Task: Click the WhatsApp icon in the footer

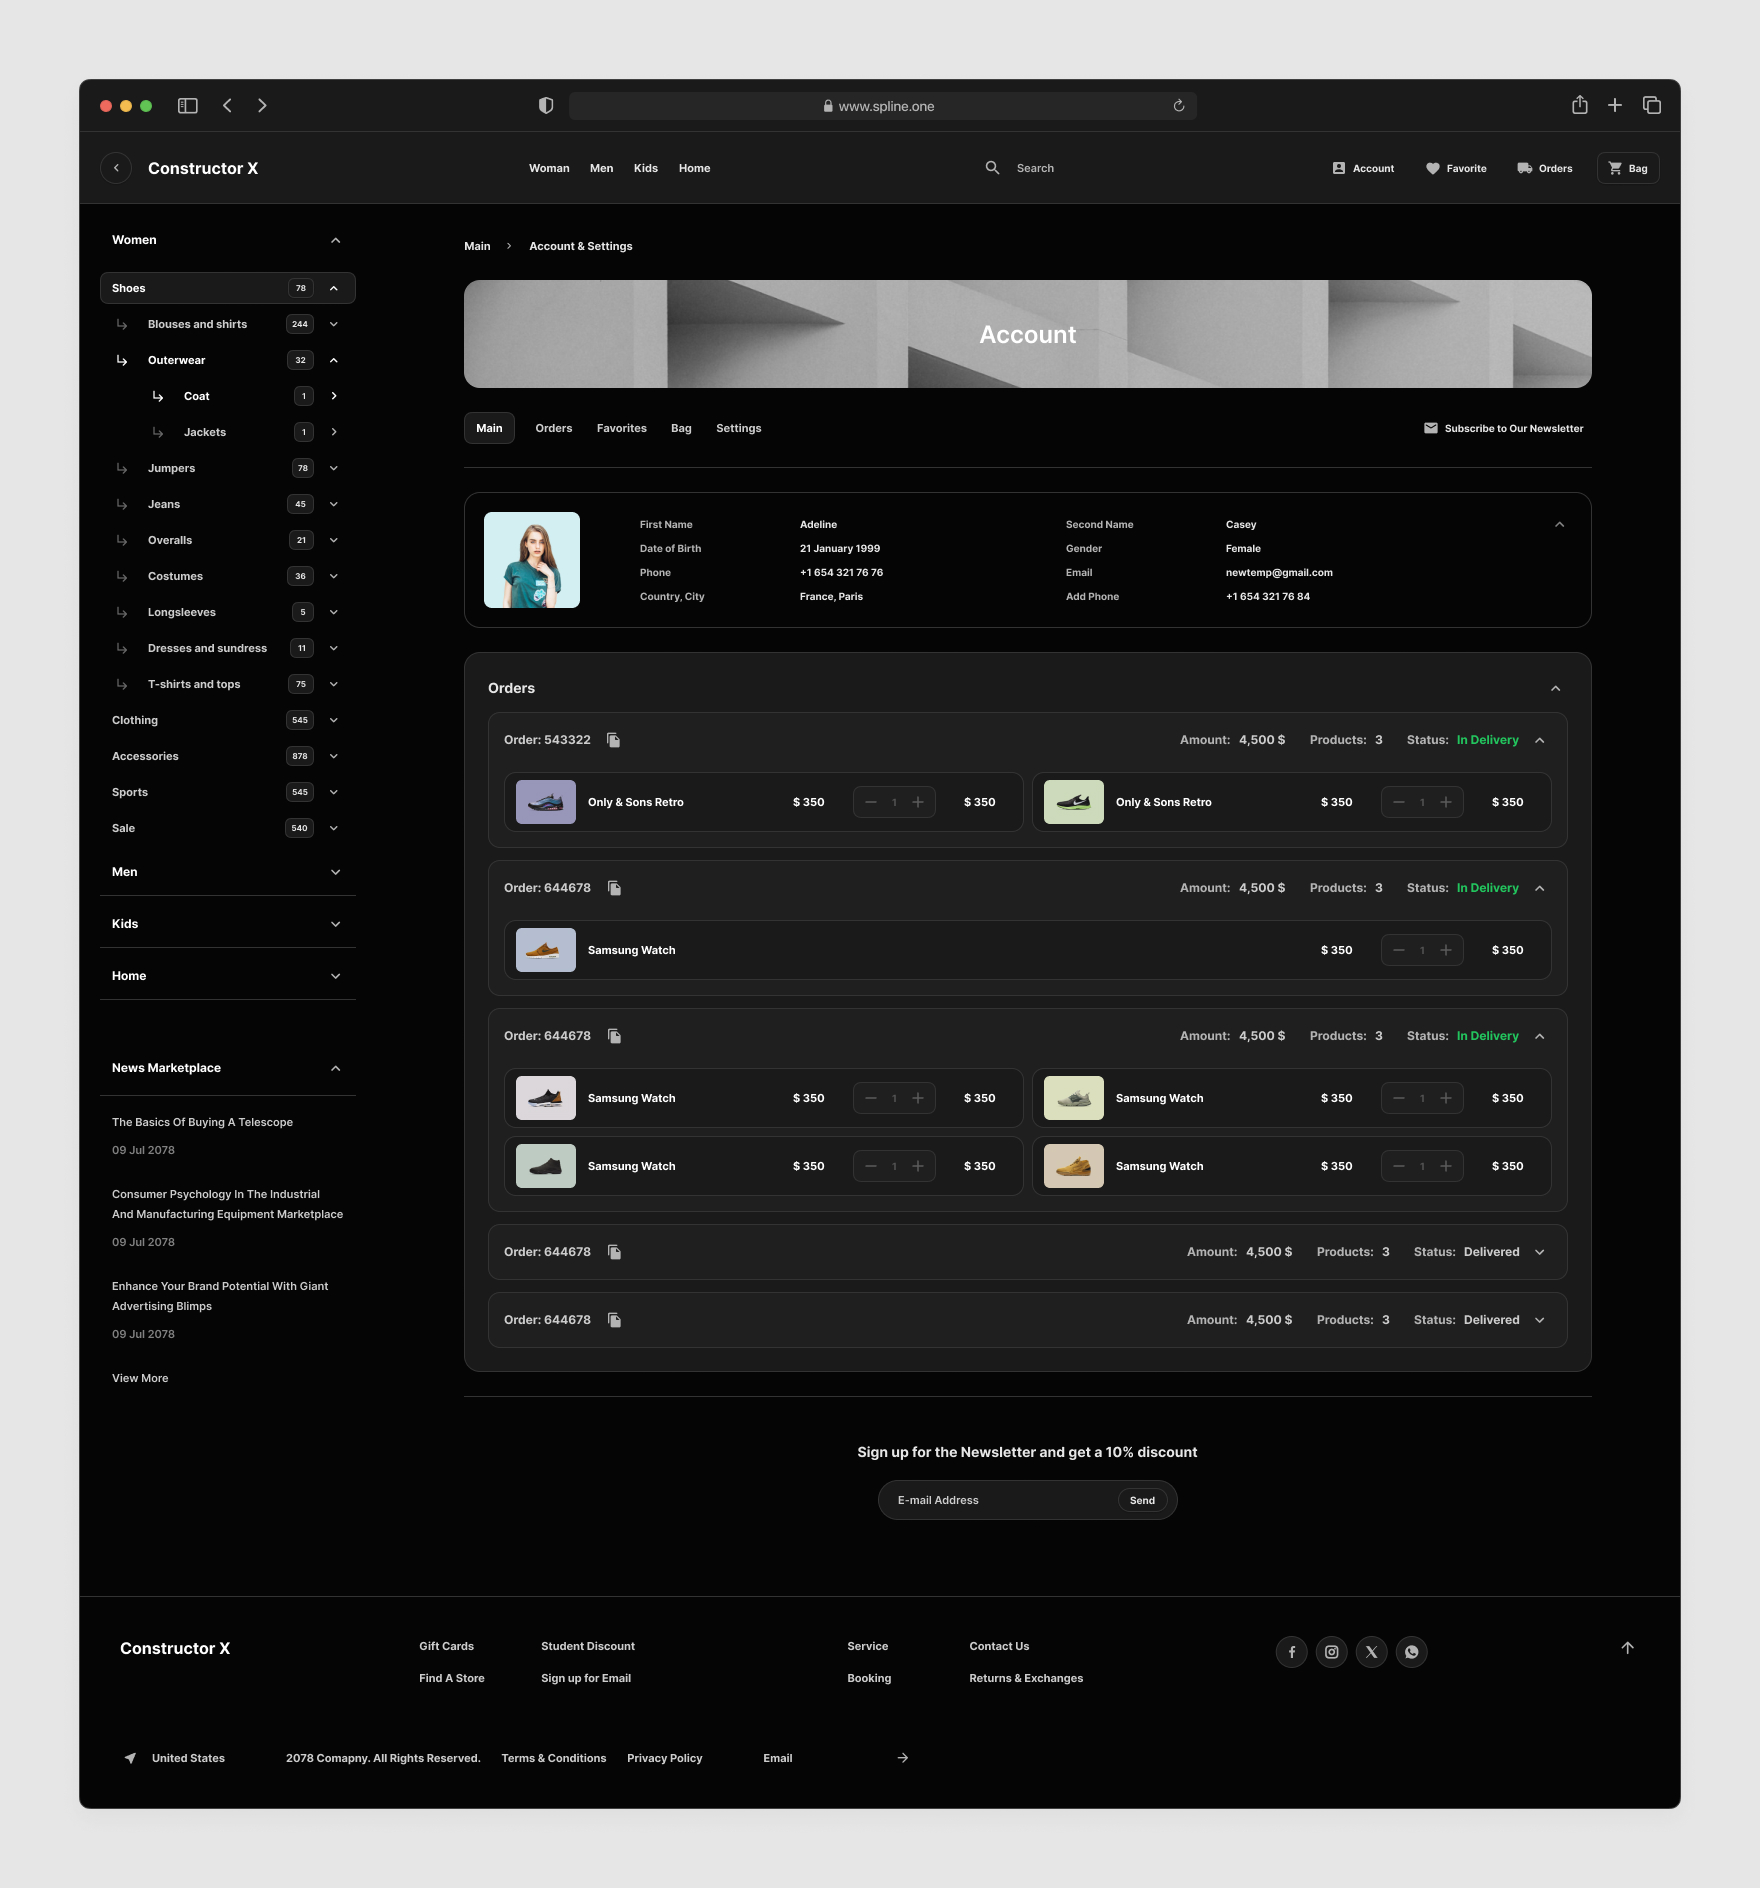Action: click(x=1412, y=1652)
